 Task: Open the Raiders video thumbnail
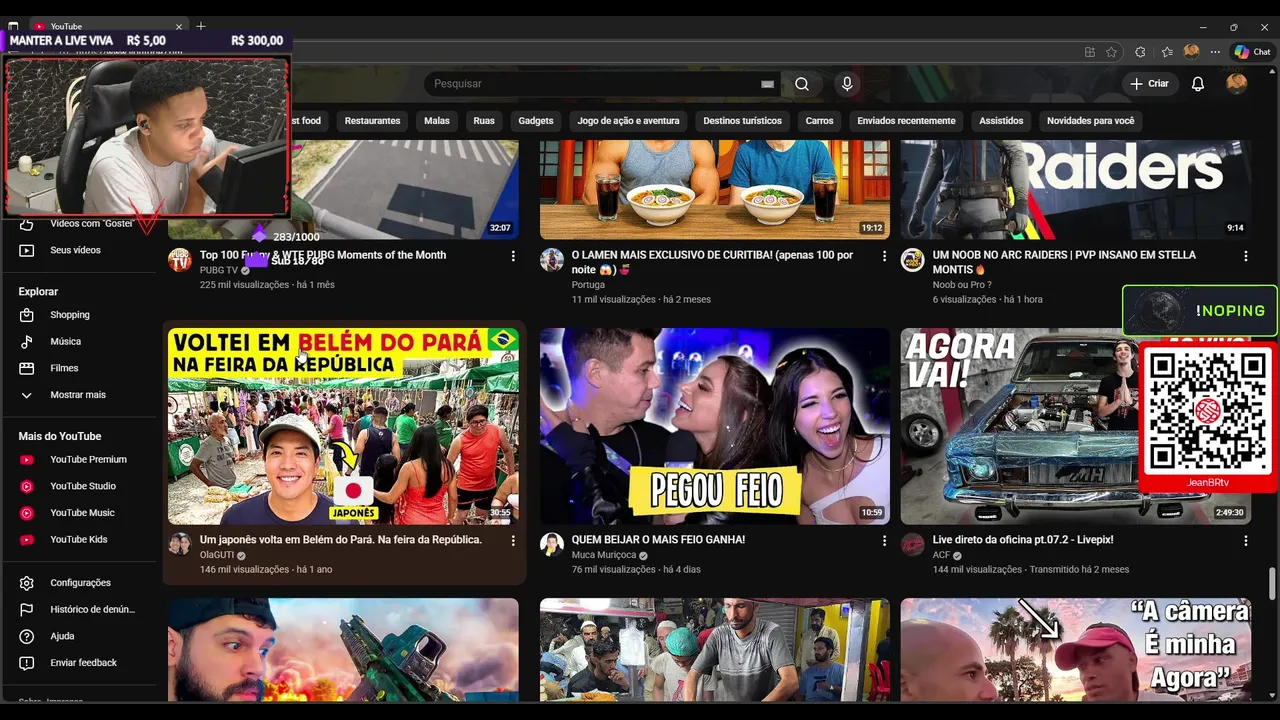[x=1076, y=189]
